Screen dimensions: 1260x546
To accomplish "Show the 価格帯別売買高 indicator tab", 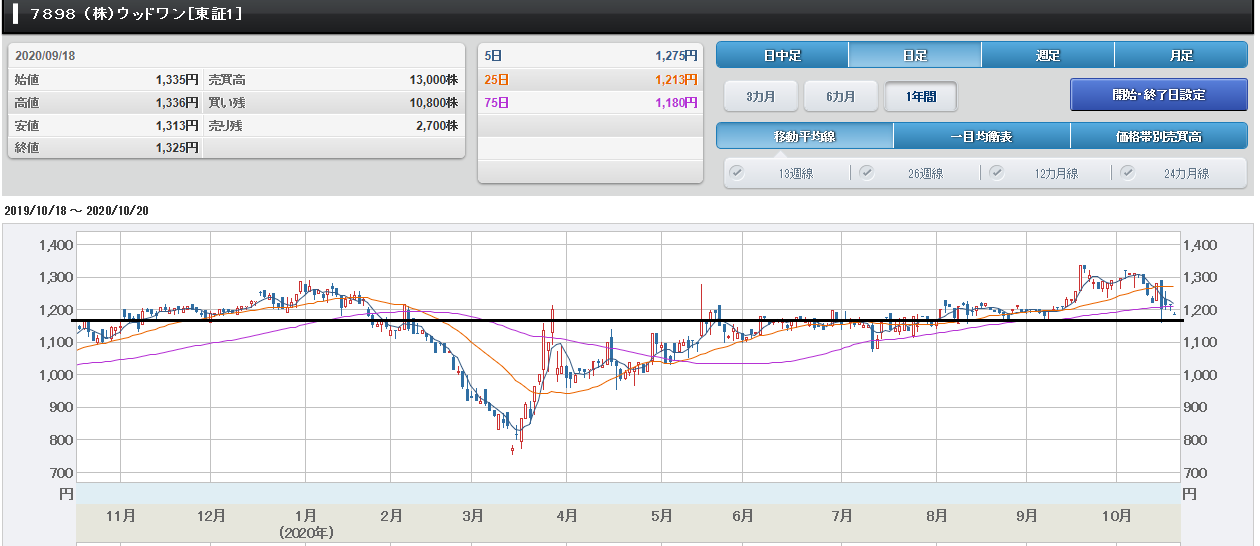I will pos(1159,136).
